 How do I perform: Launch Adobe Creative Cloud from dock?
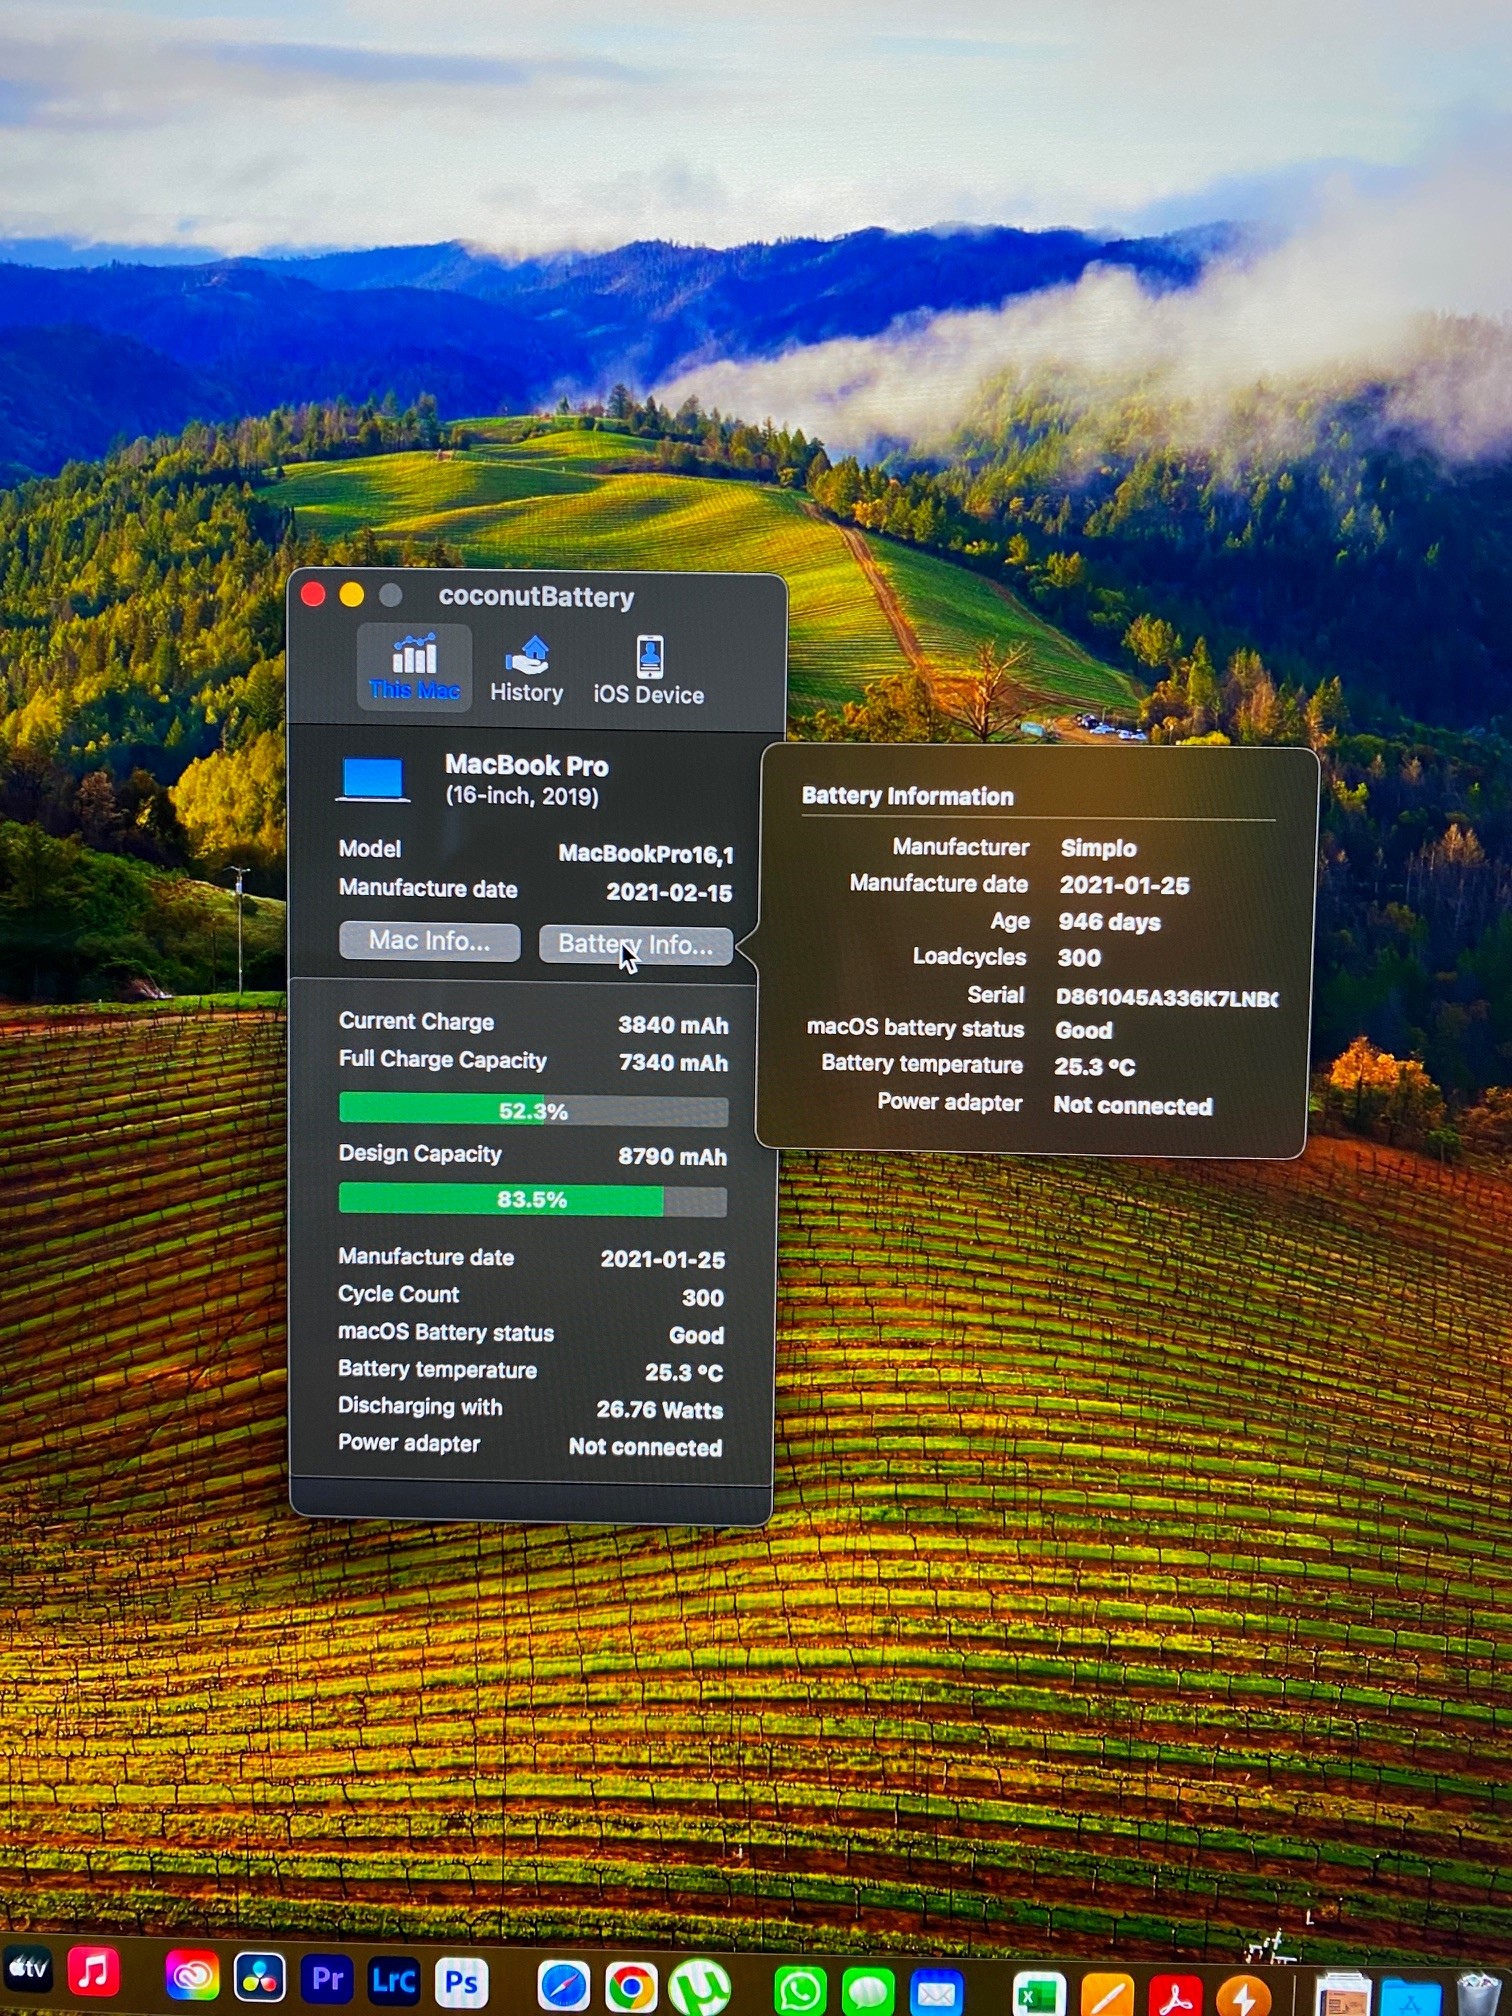point(192,1977)
